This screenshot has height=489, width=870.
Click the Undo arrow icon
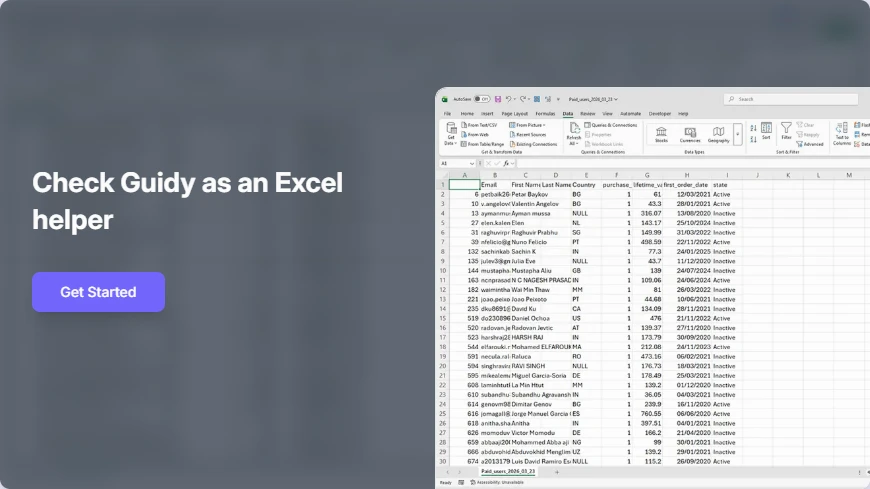coord(508,99)
